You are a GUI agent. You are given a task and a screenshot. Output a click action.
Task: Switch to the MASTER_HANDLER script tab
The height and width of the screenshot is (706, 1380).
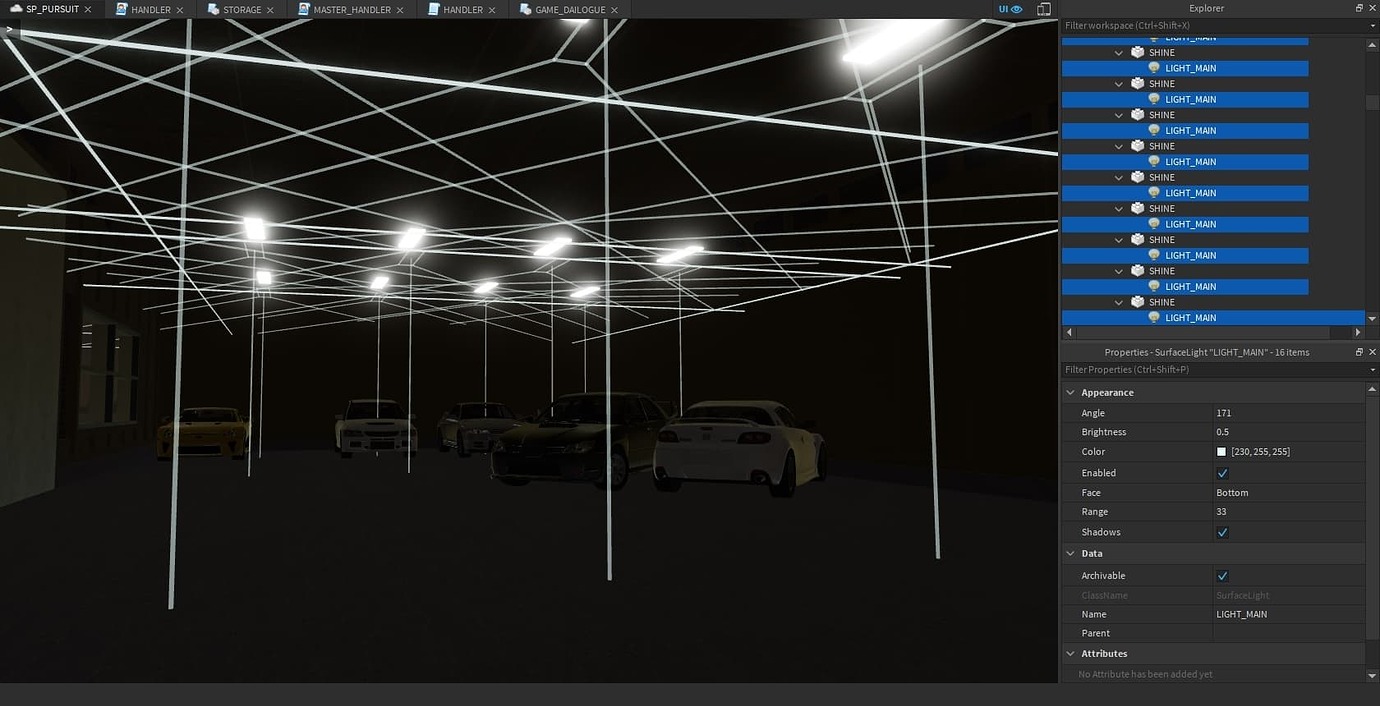point(350,9)
